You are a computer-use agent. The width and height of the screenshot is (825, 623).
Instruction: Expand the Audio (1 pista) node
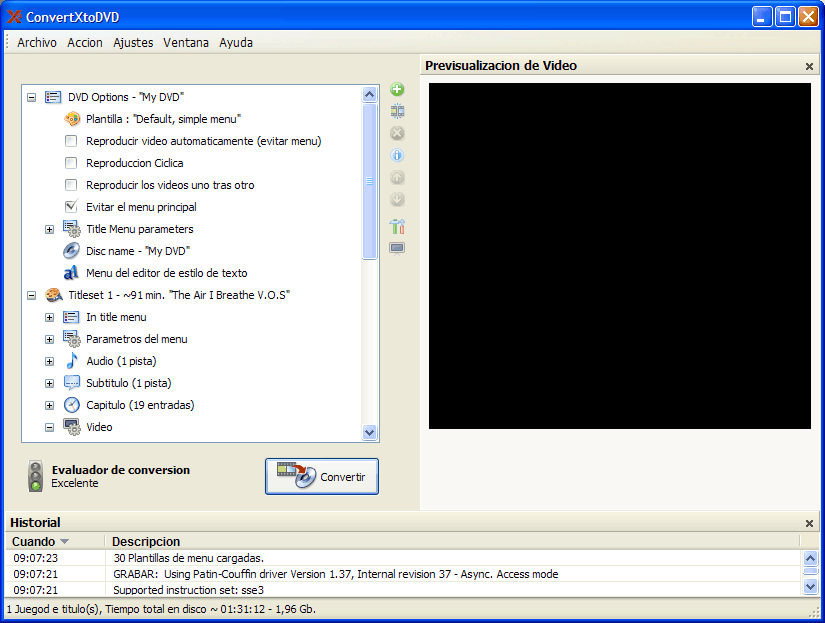tap(49, 361)
